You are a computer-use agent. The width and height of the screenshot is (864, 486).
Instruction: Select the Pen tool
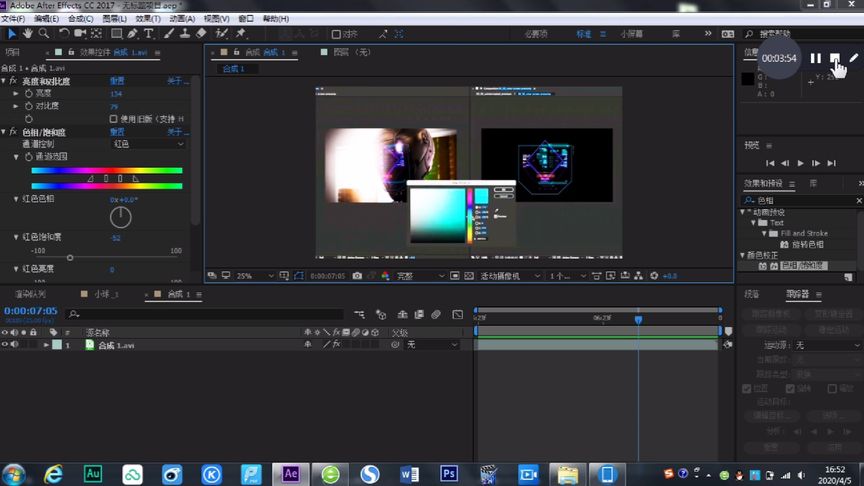[x=132, y=34]
